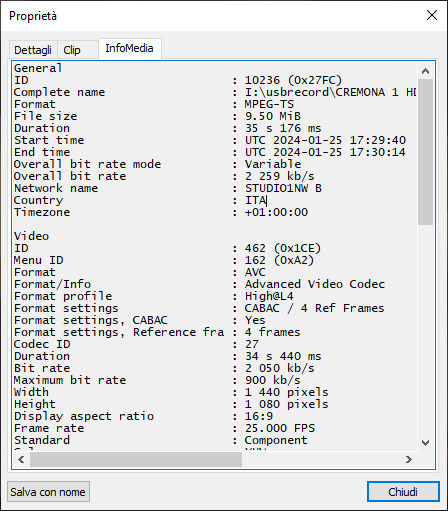The image size is (448, 511).
Task: Click the 'Format settings, CABAC' label
Action: [91, 320]
